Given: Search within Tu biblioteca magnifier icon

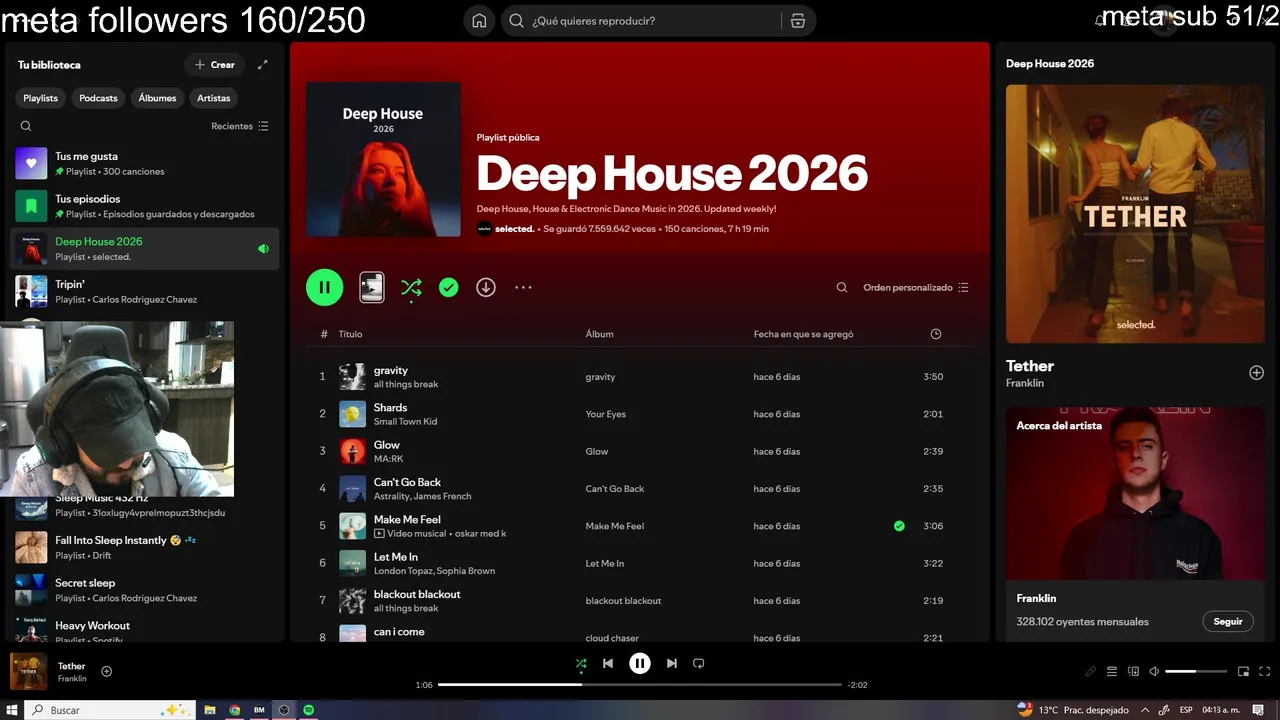Looking at the screenshot, I should click(x=26, y=126).
